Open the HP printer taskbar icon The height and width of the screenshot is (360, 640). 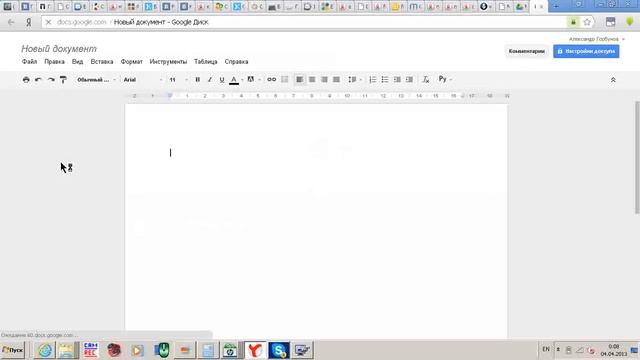pyautogui.click(x=230, y=350)
